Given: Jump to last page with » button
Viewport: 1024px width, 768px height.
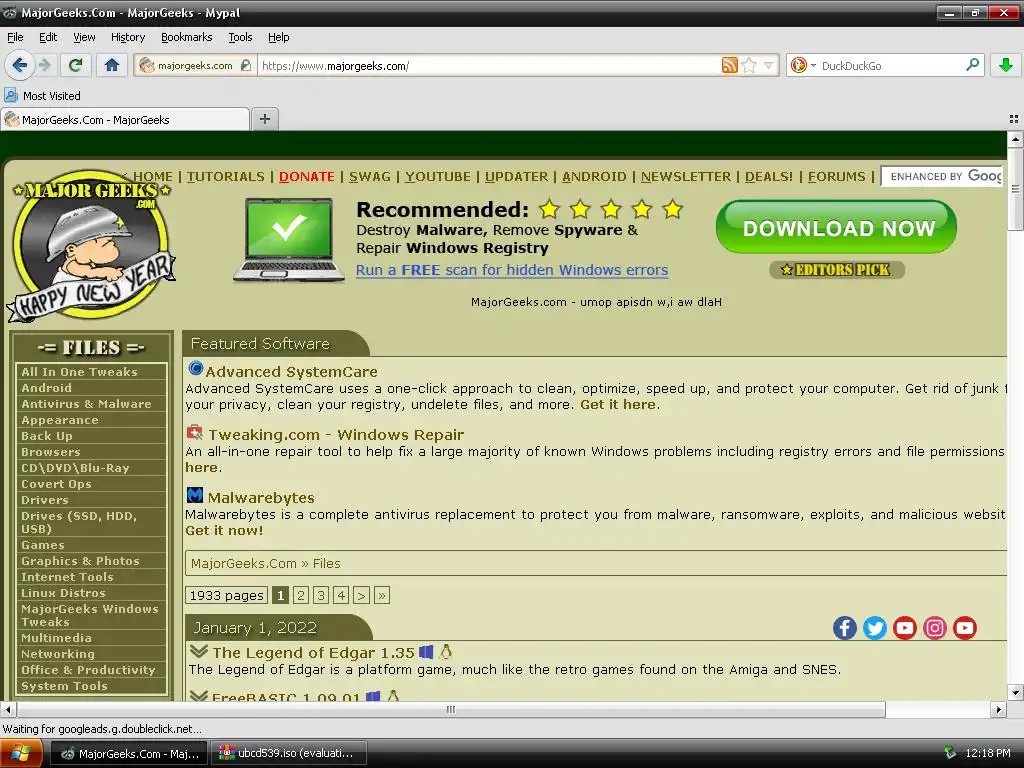Looking at the screenshot, I should point(382,595).
